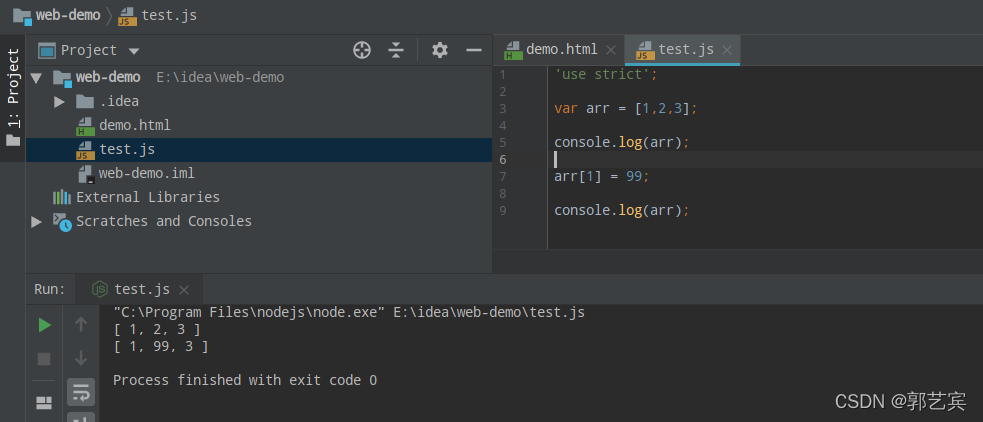
Task: Click 'Process finished with exit code 0'
Action: tap(245, 380)
